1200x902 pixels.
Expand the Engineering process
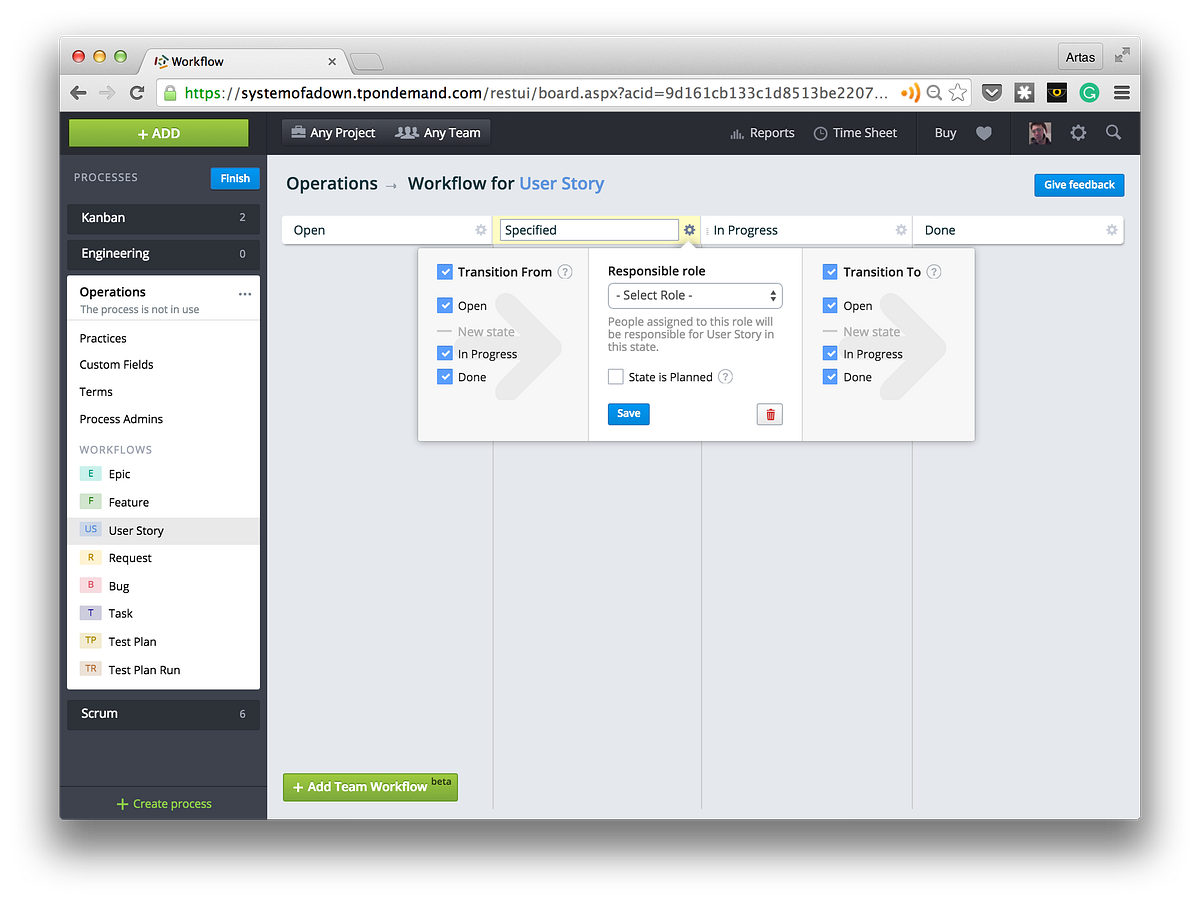click(163, 254)
